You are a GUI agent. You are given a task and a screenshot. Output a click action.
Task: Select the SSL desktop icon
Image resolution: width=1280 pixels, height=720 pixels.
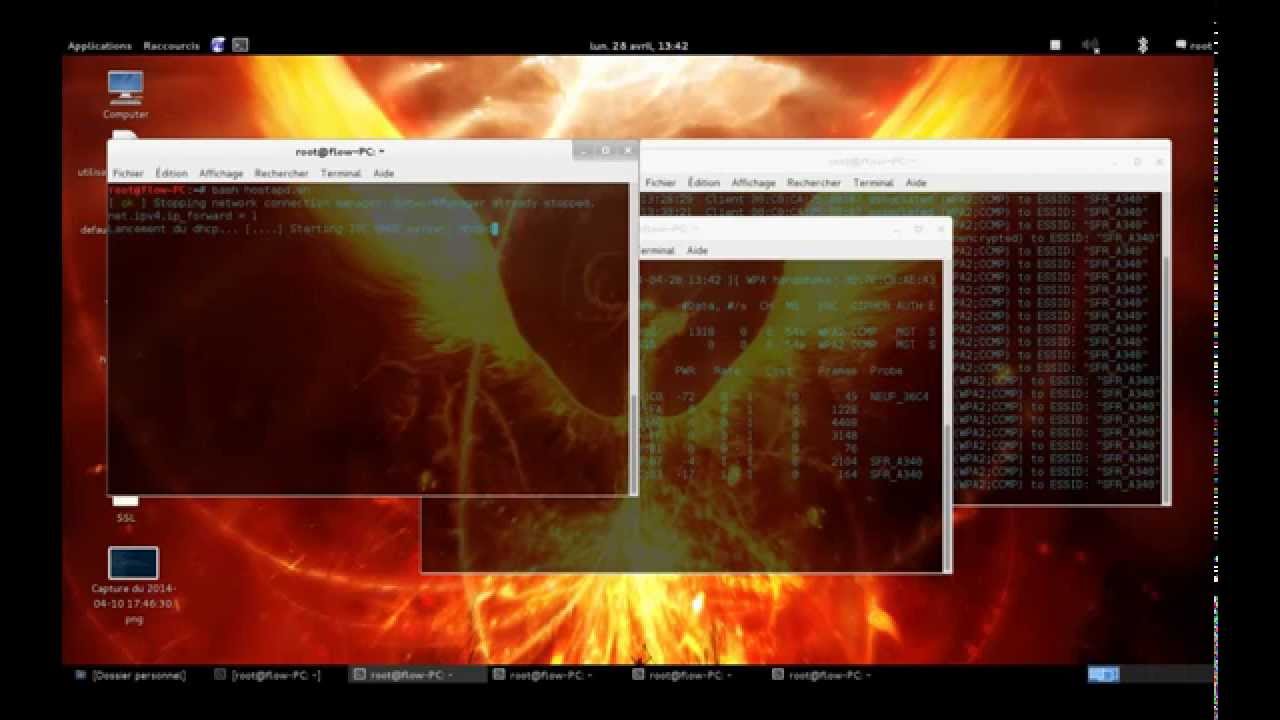(125, 510)
